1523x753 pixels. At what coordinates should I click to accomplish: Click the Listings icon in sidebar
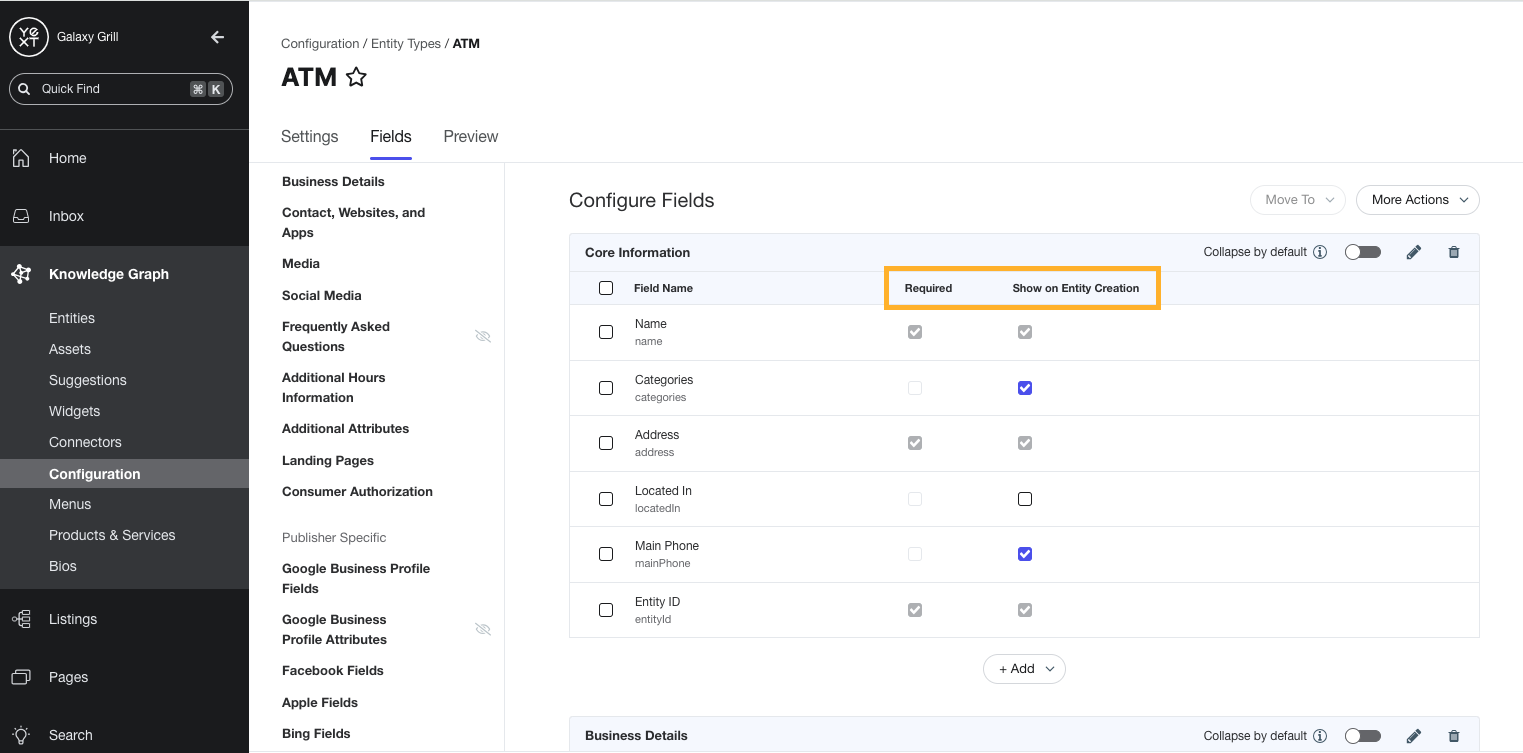point(21,619)
